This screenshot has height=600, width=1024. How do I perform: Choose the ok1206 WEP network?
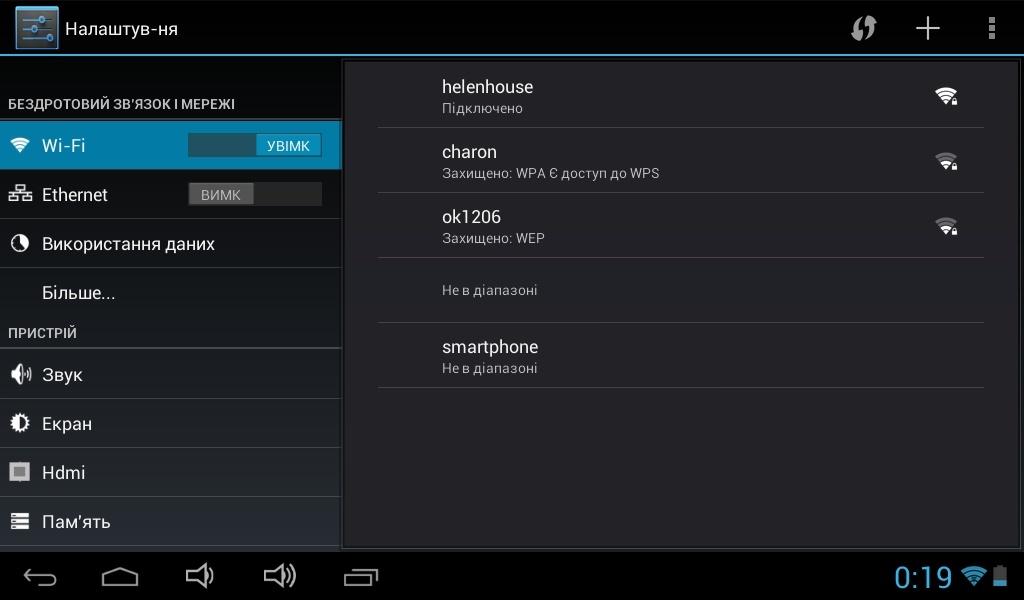680,226
